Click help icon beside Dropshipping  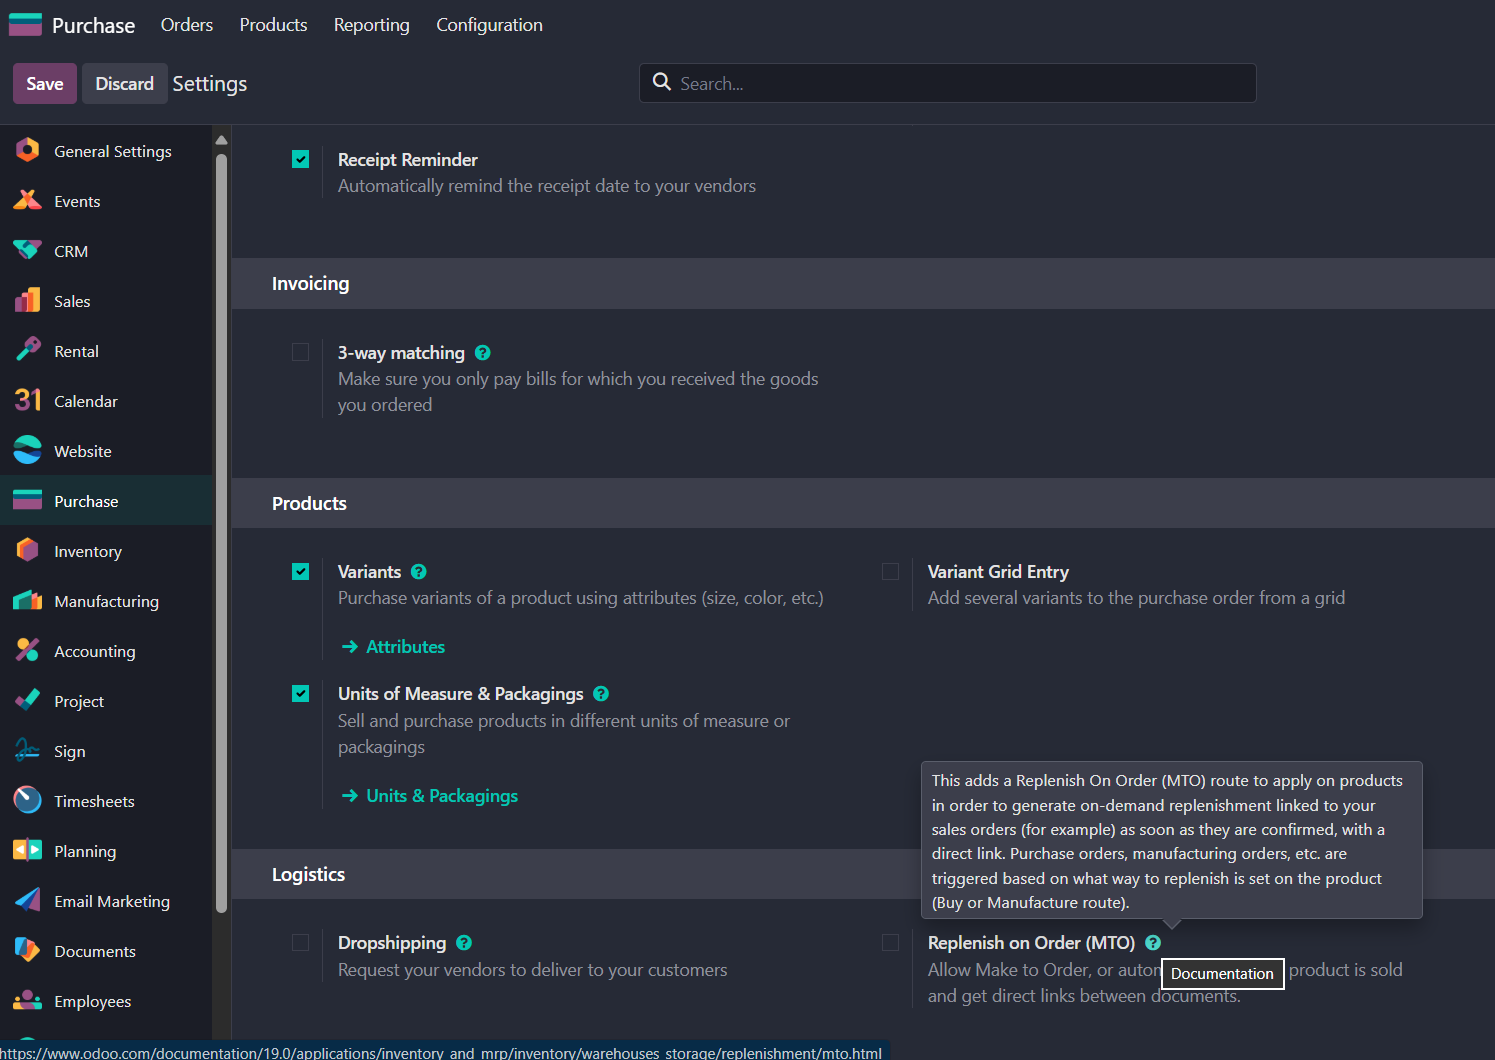464,943
